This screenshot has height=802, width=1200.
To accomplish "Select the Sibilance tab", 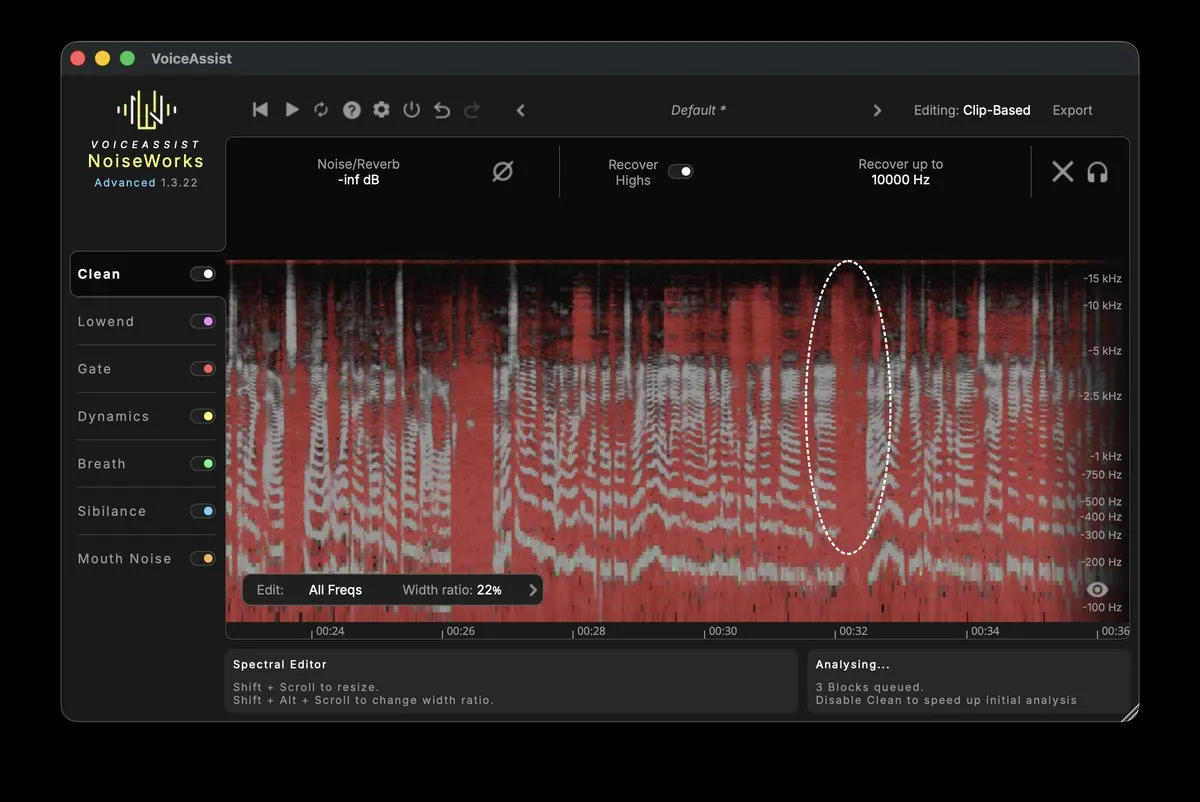I will tap(112, 511).
